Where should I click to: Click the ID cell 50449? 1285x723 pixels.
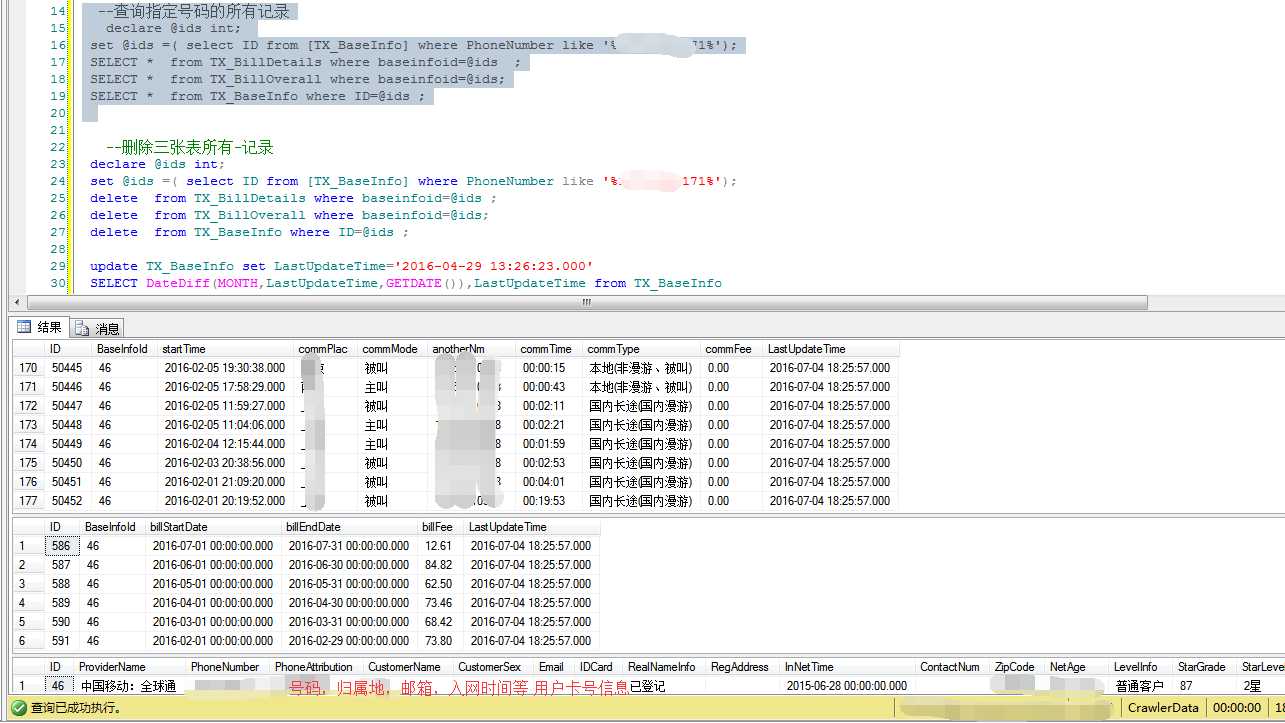[x=69, y=444]
